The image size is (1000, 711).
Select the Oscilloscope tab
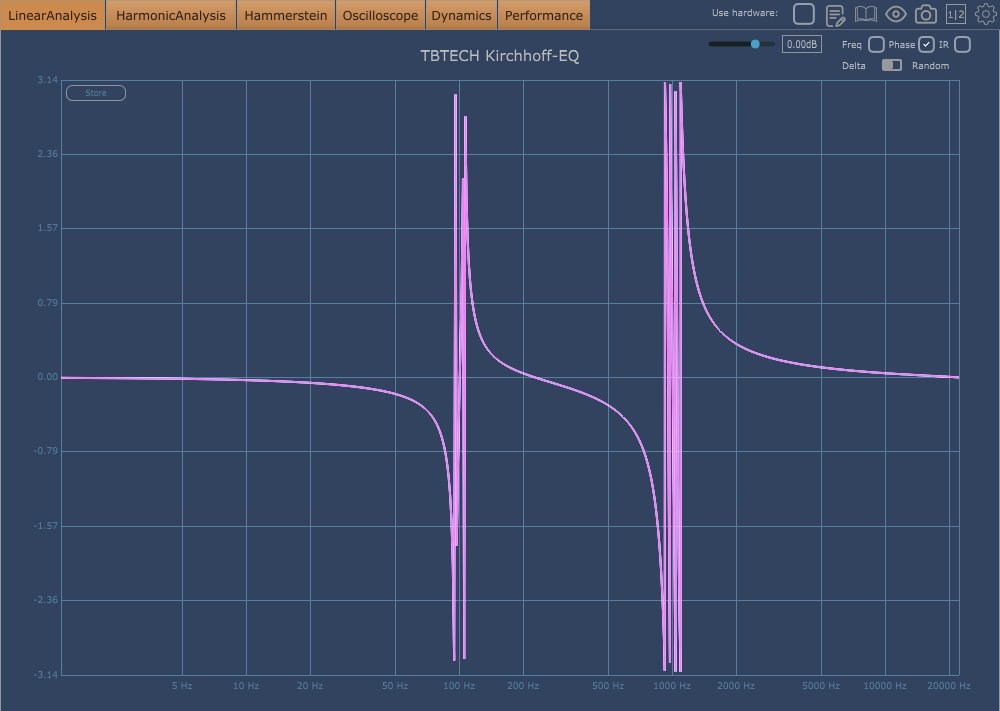click(x=380, y=15)
